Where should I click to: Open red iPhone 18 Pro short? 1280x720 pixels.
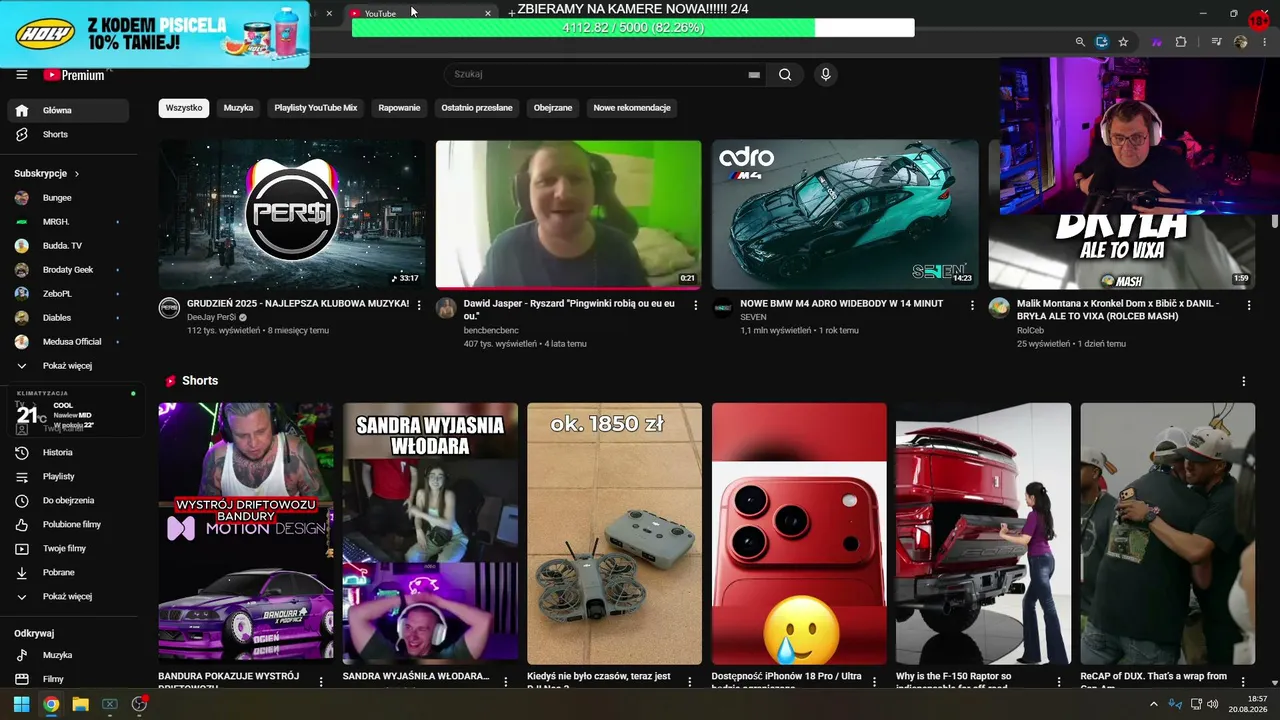[799, 534]
